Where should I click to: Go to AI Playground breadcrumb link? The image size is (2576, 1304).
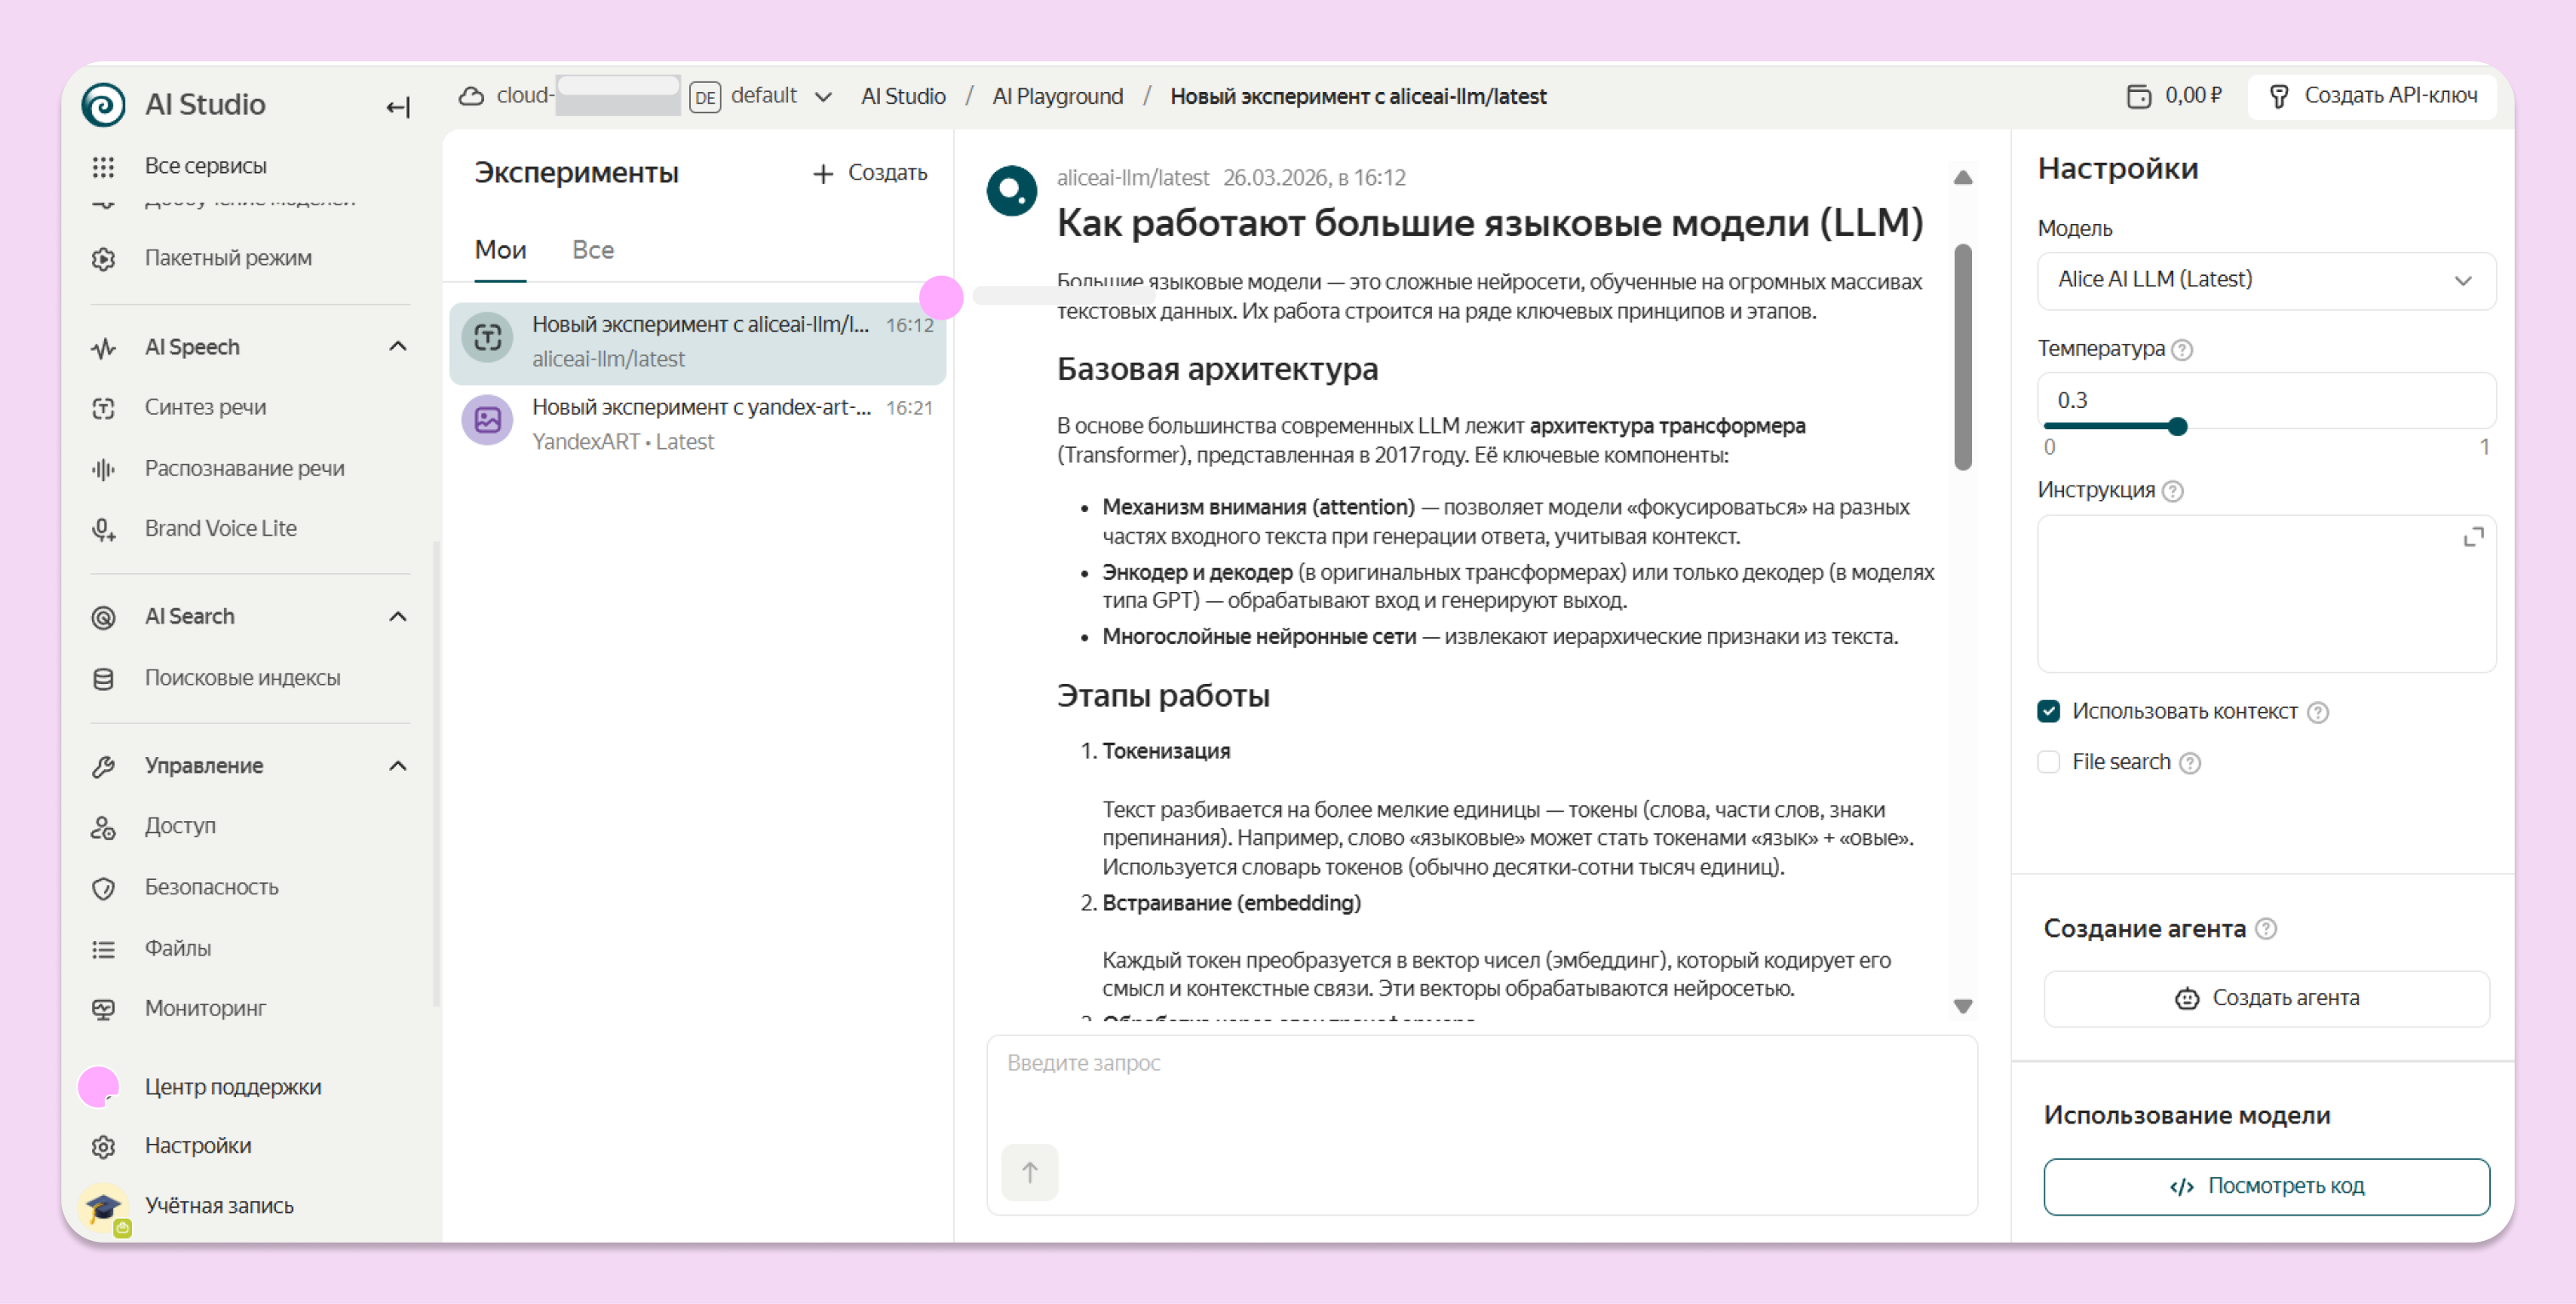click(1057, 96)
